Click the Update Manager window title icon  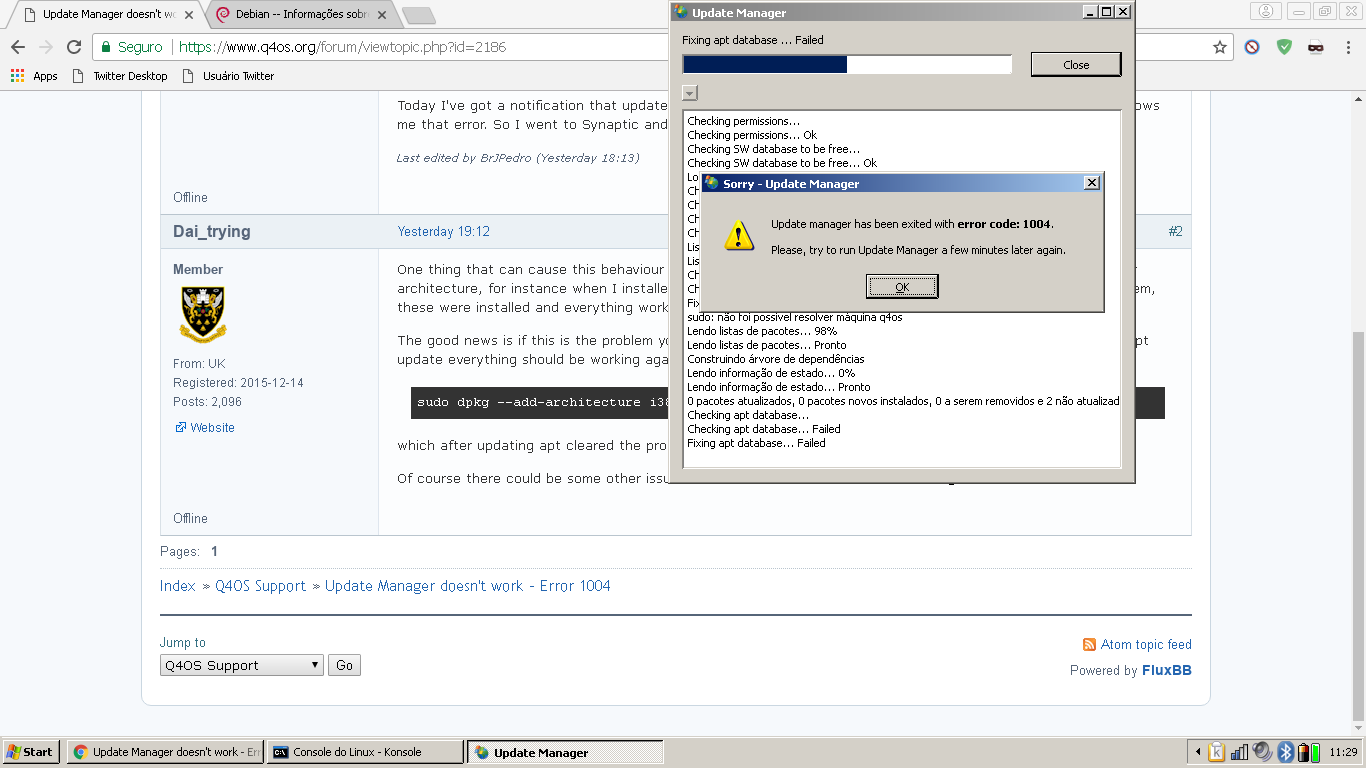(682, 12)
